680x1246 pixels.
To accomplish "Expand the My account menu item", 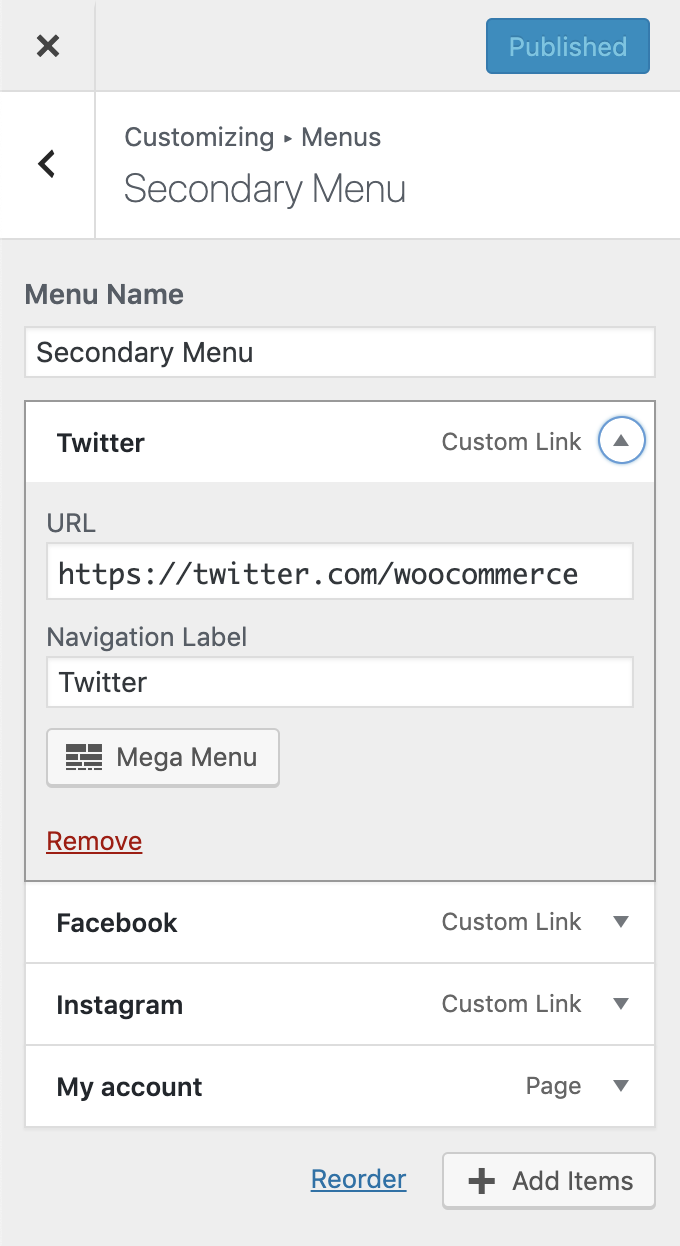I will click(x=621, y=1086).
